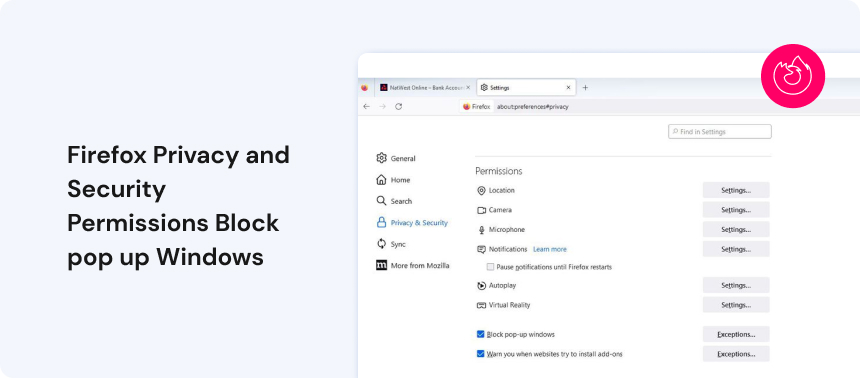Click the 'Location' label text
Screen dimensions: 860x378
tap(502, 190)
